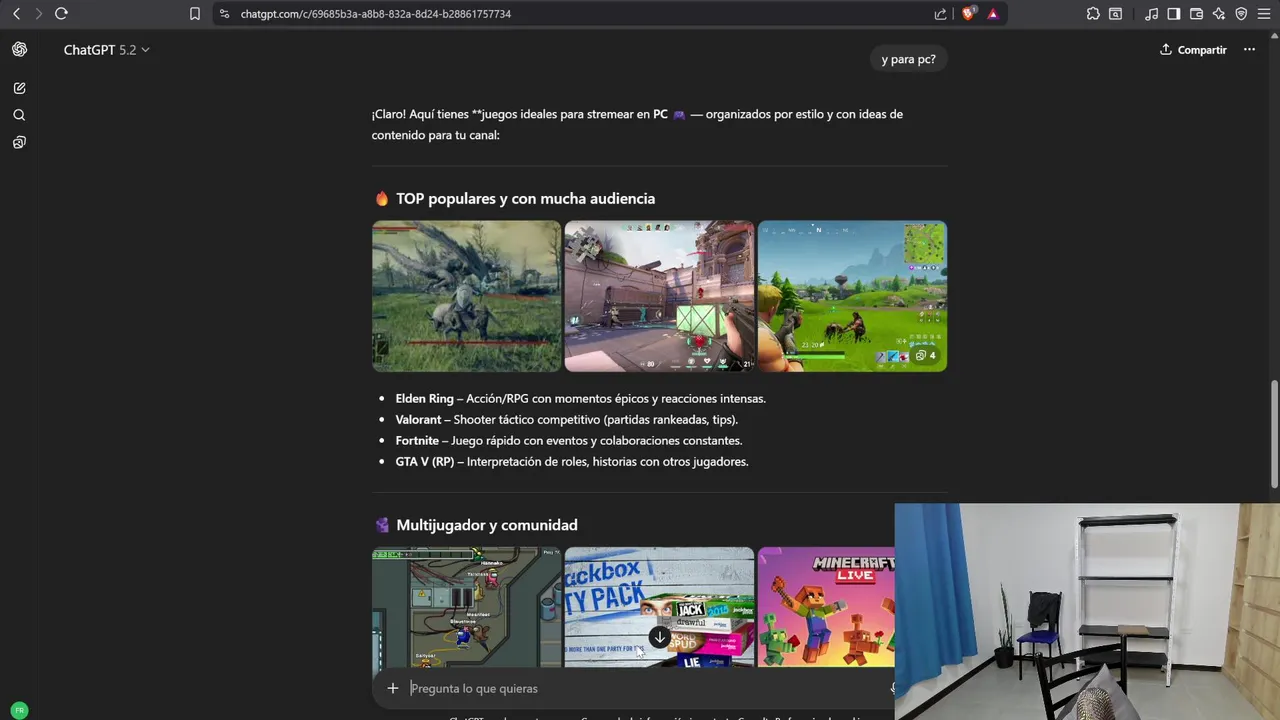Image resolution: width=1280 pixels, height=720 pixels.
Task: Open Brave Shields lion icon
Action: point(968,14)
